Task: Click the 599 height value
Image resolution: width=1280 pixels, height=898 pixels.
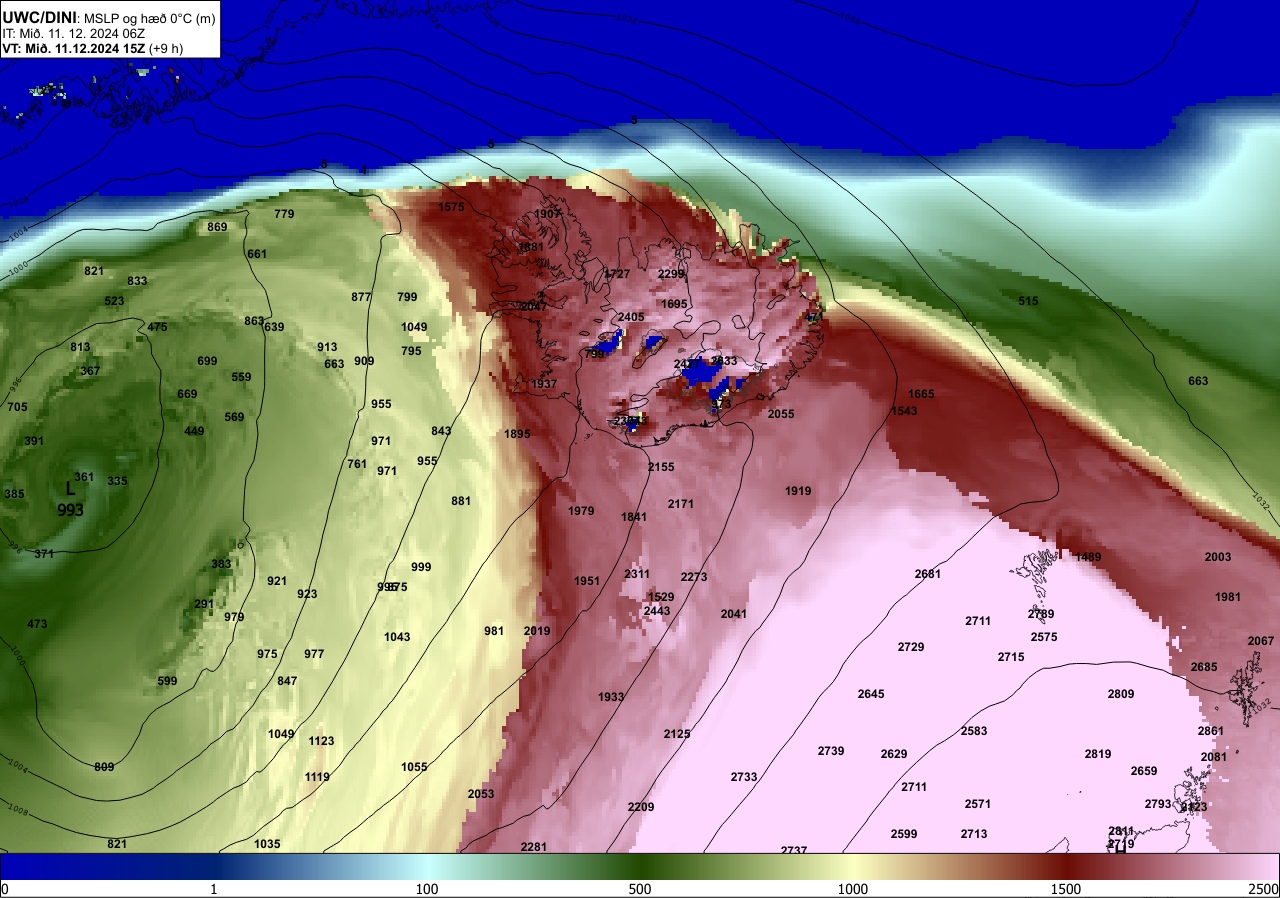Action: (167, 681)
